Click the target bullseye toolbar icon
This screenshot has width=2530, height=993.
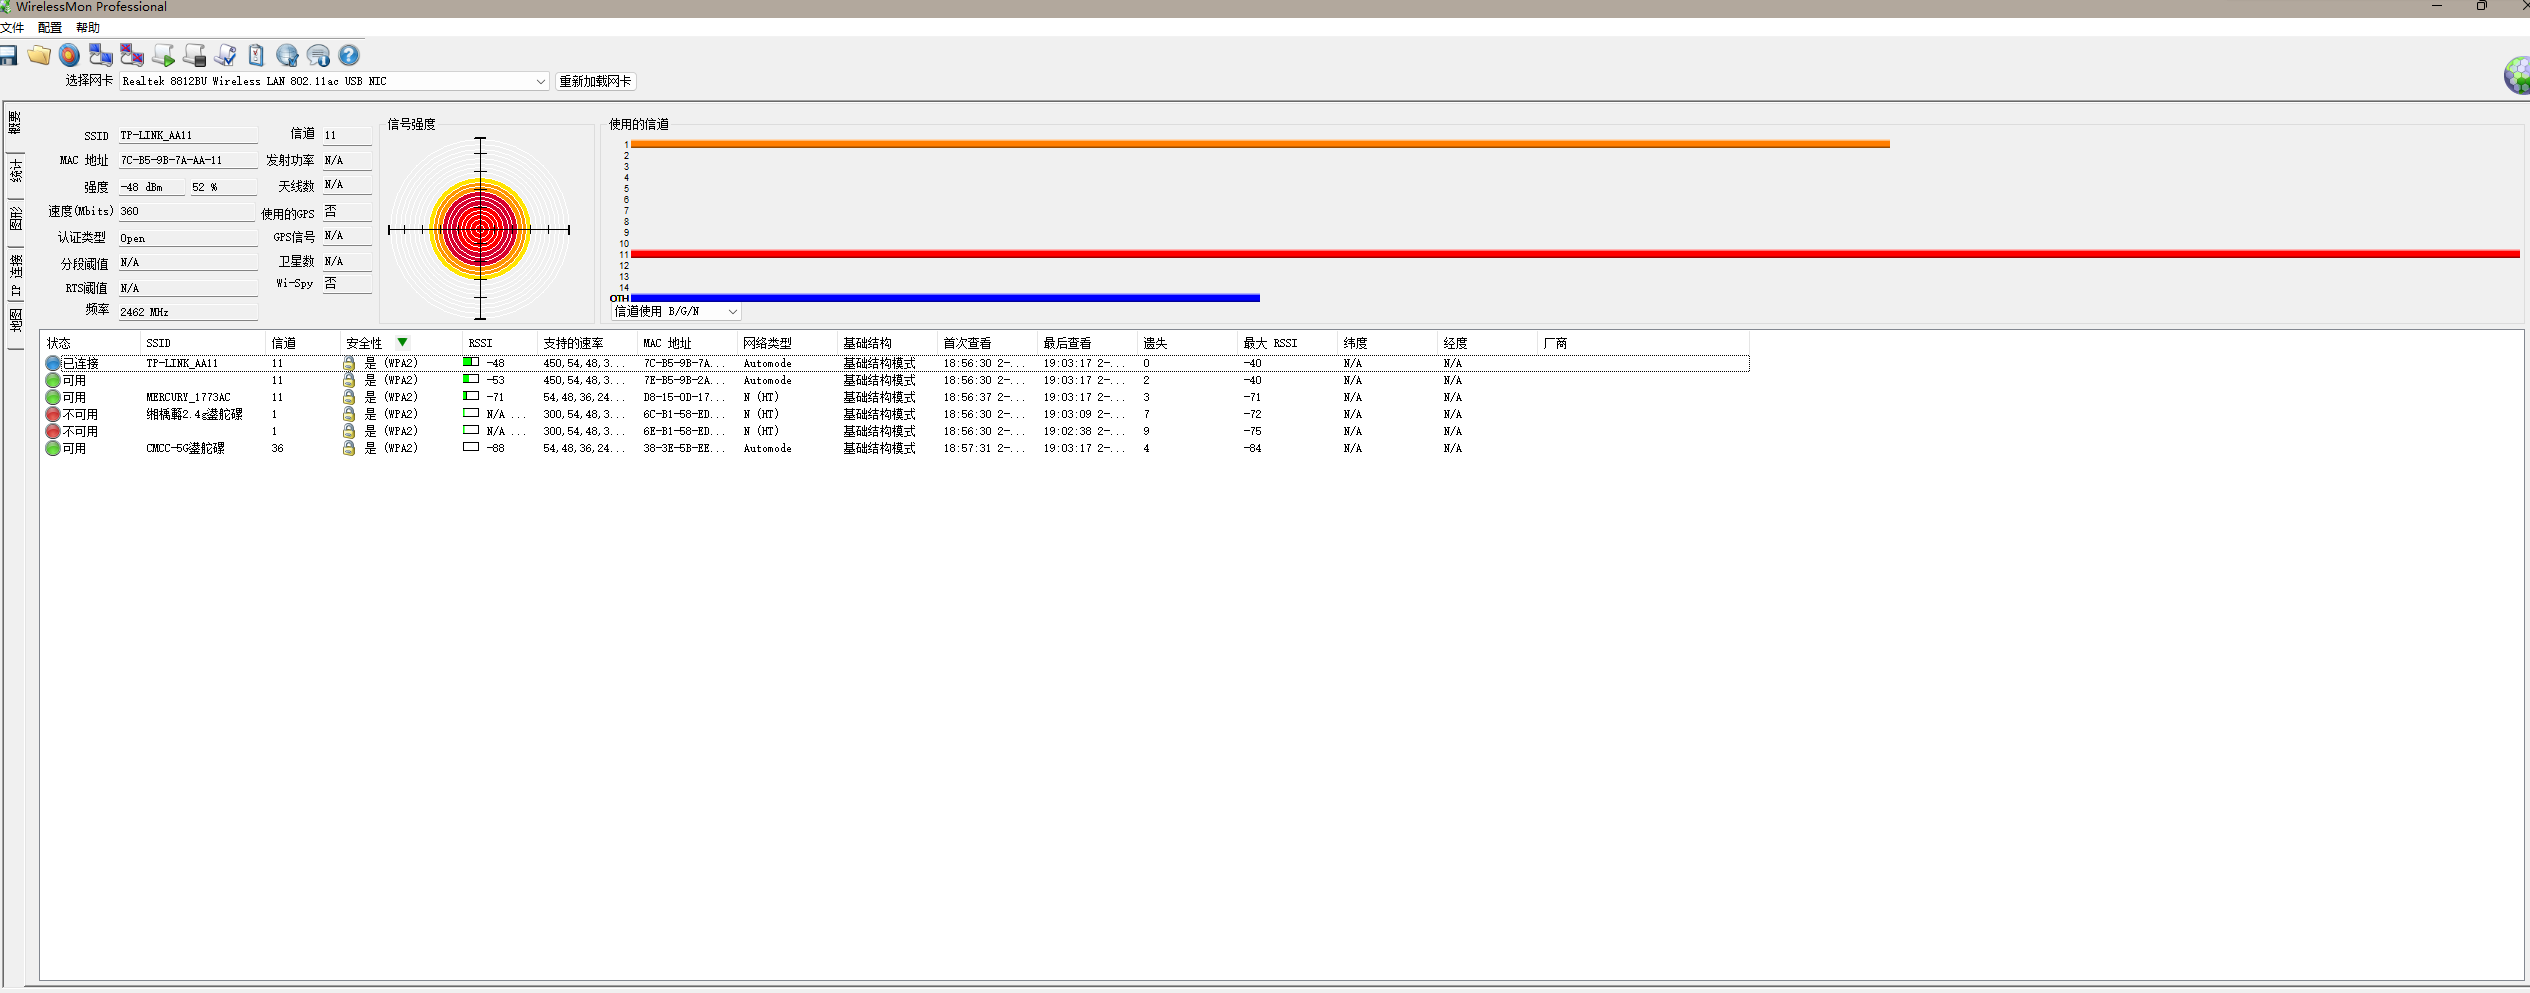70,55
